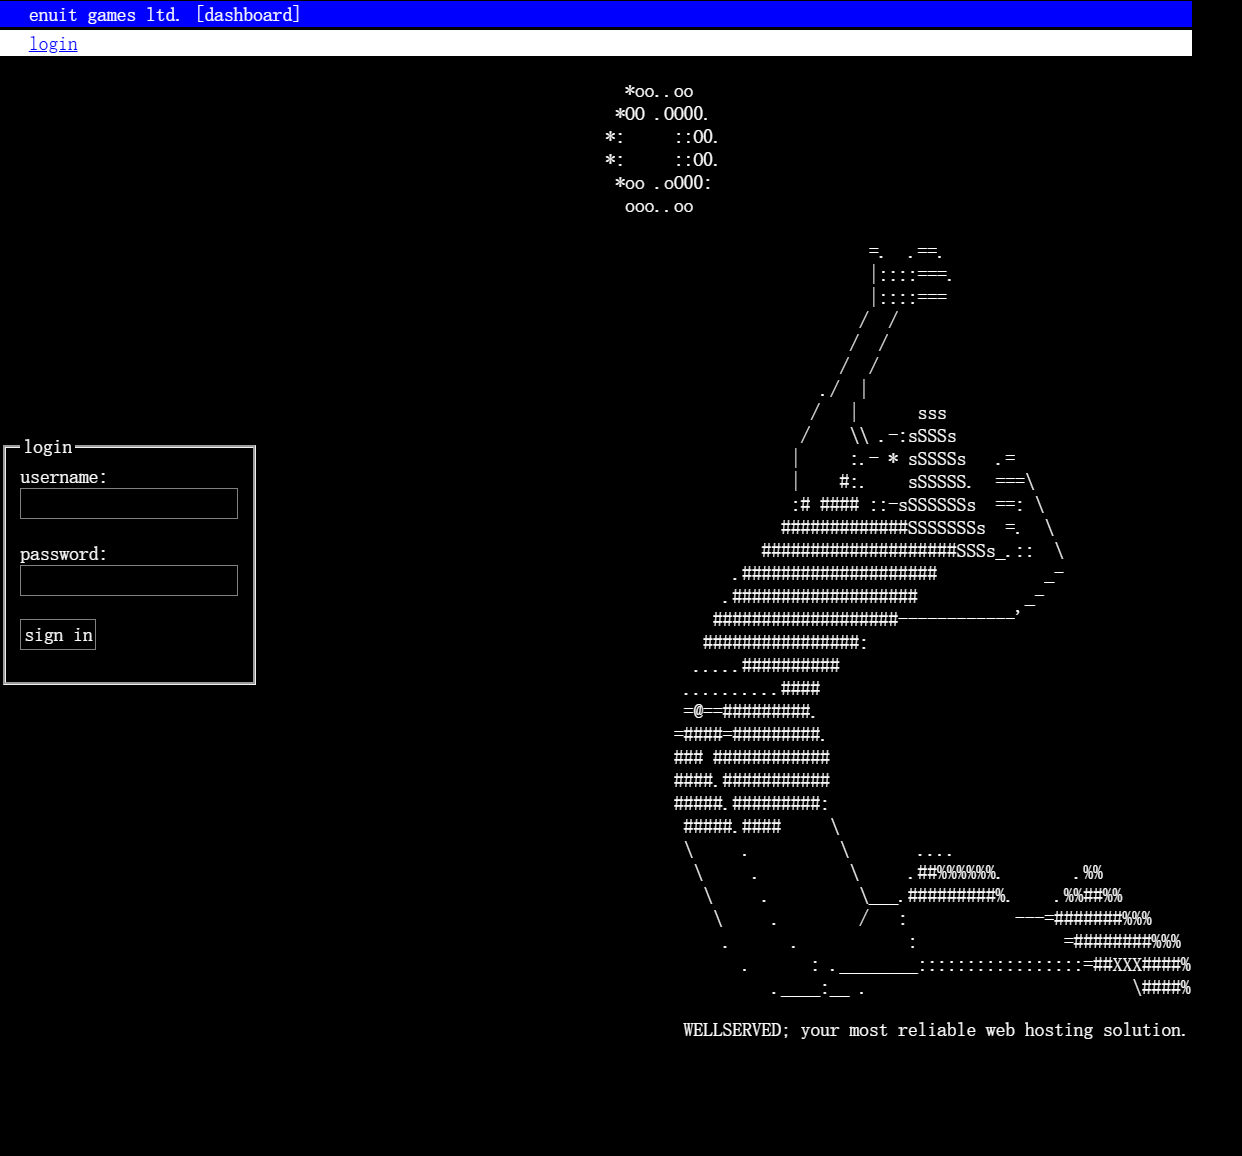This screenshot has width=1242, height=1156.
Task: Click the "username:" label
Action: 63,478
